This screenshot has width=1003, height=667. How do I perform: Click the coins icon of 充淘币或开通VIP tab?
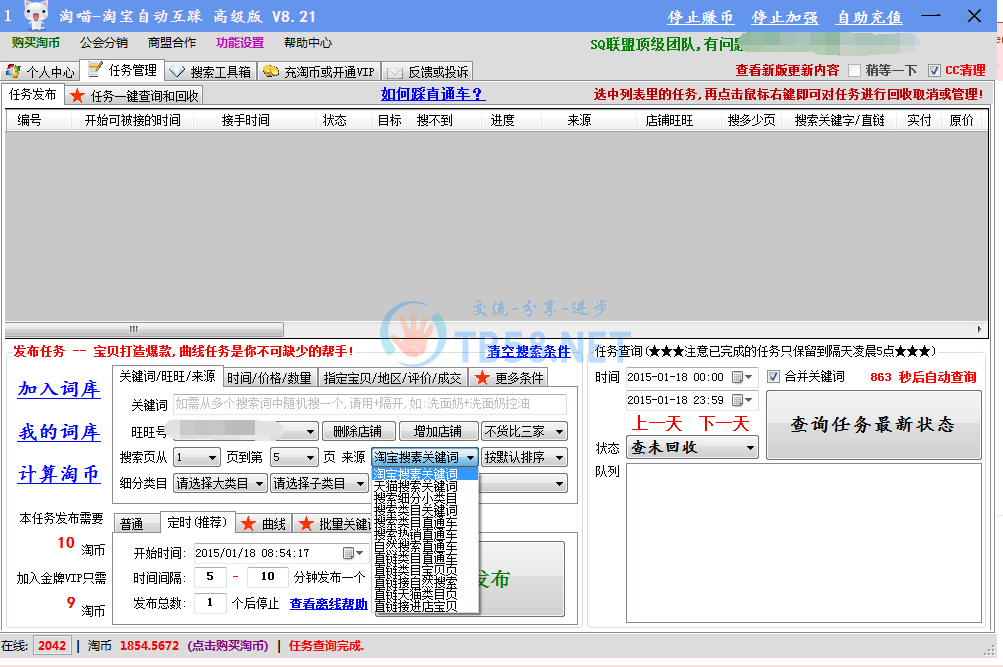(x=271, y=72)
